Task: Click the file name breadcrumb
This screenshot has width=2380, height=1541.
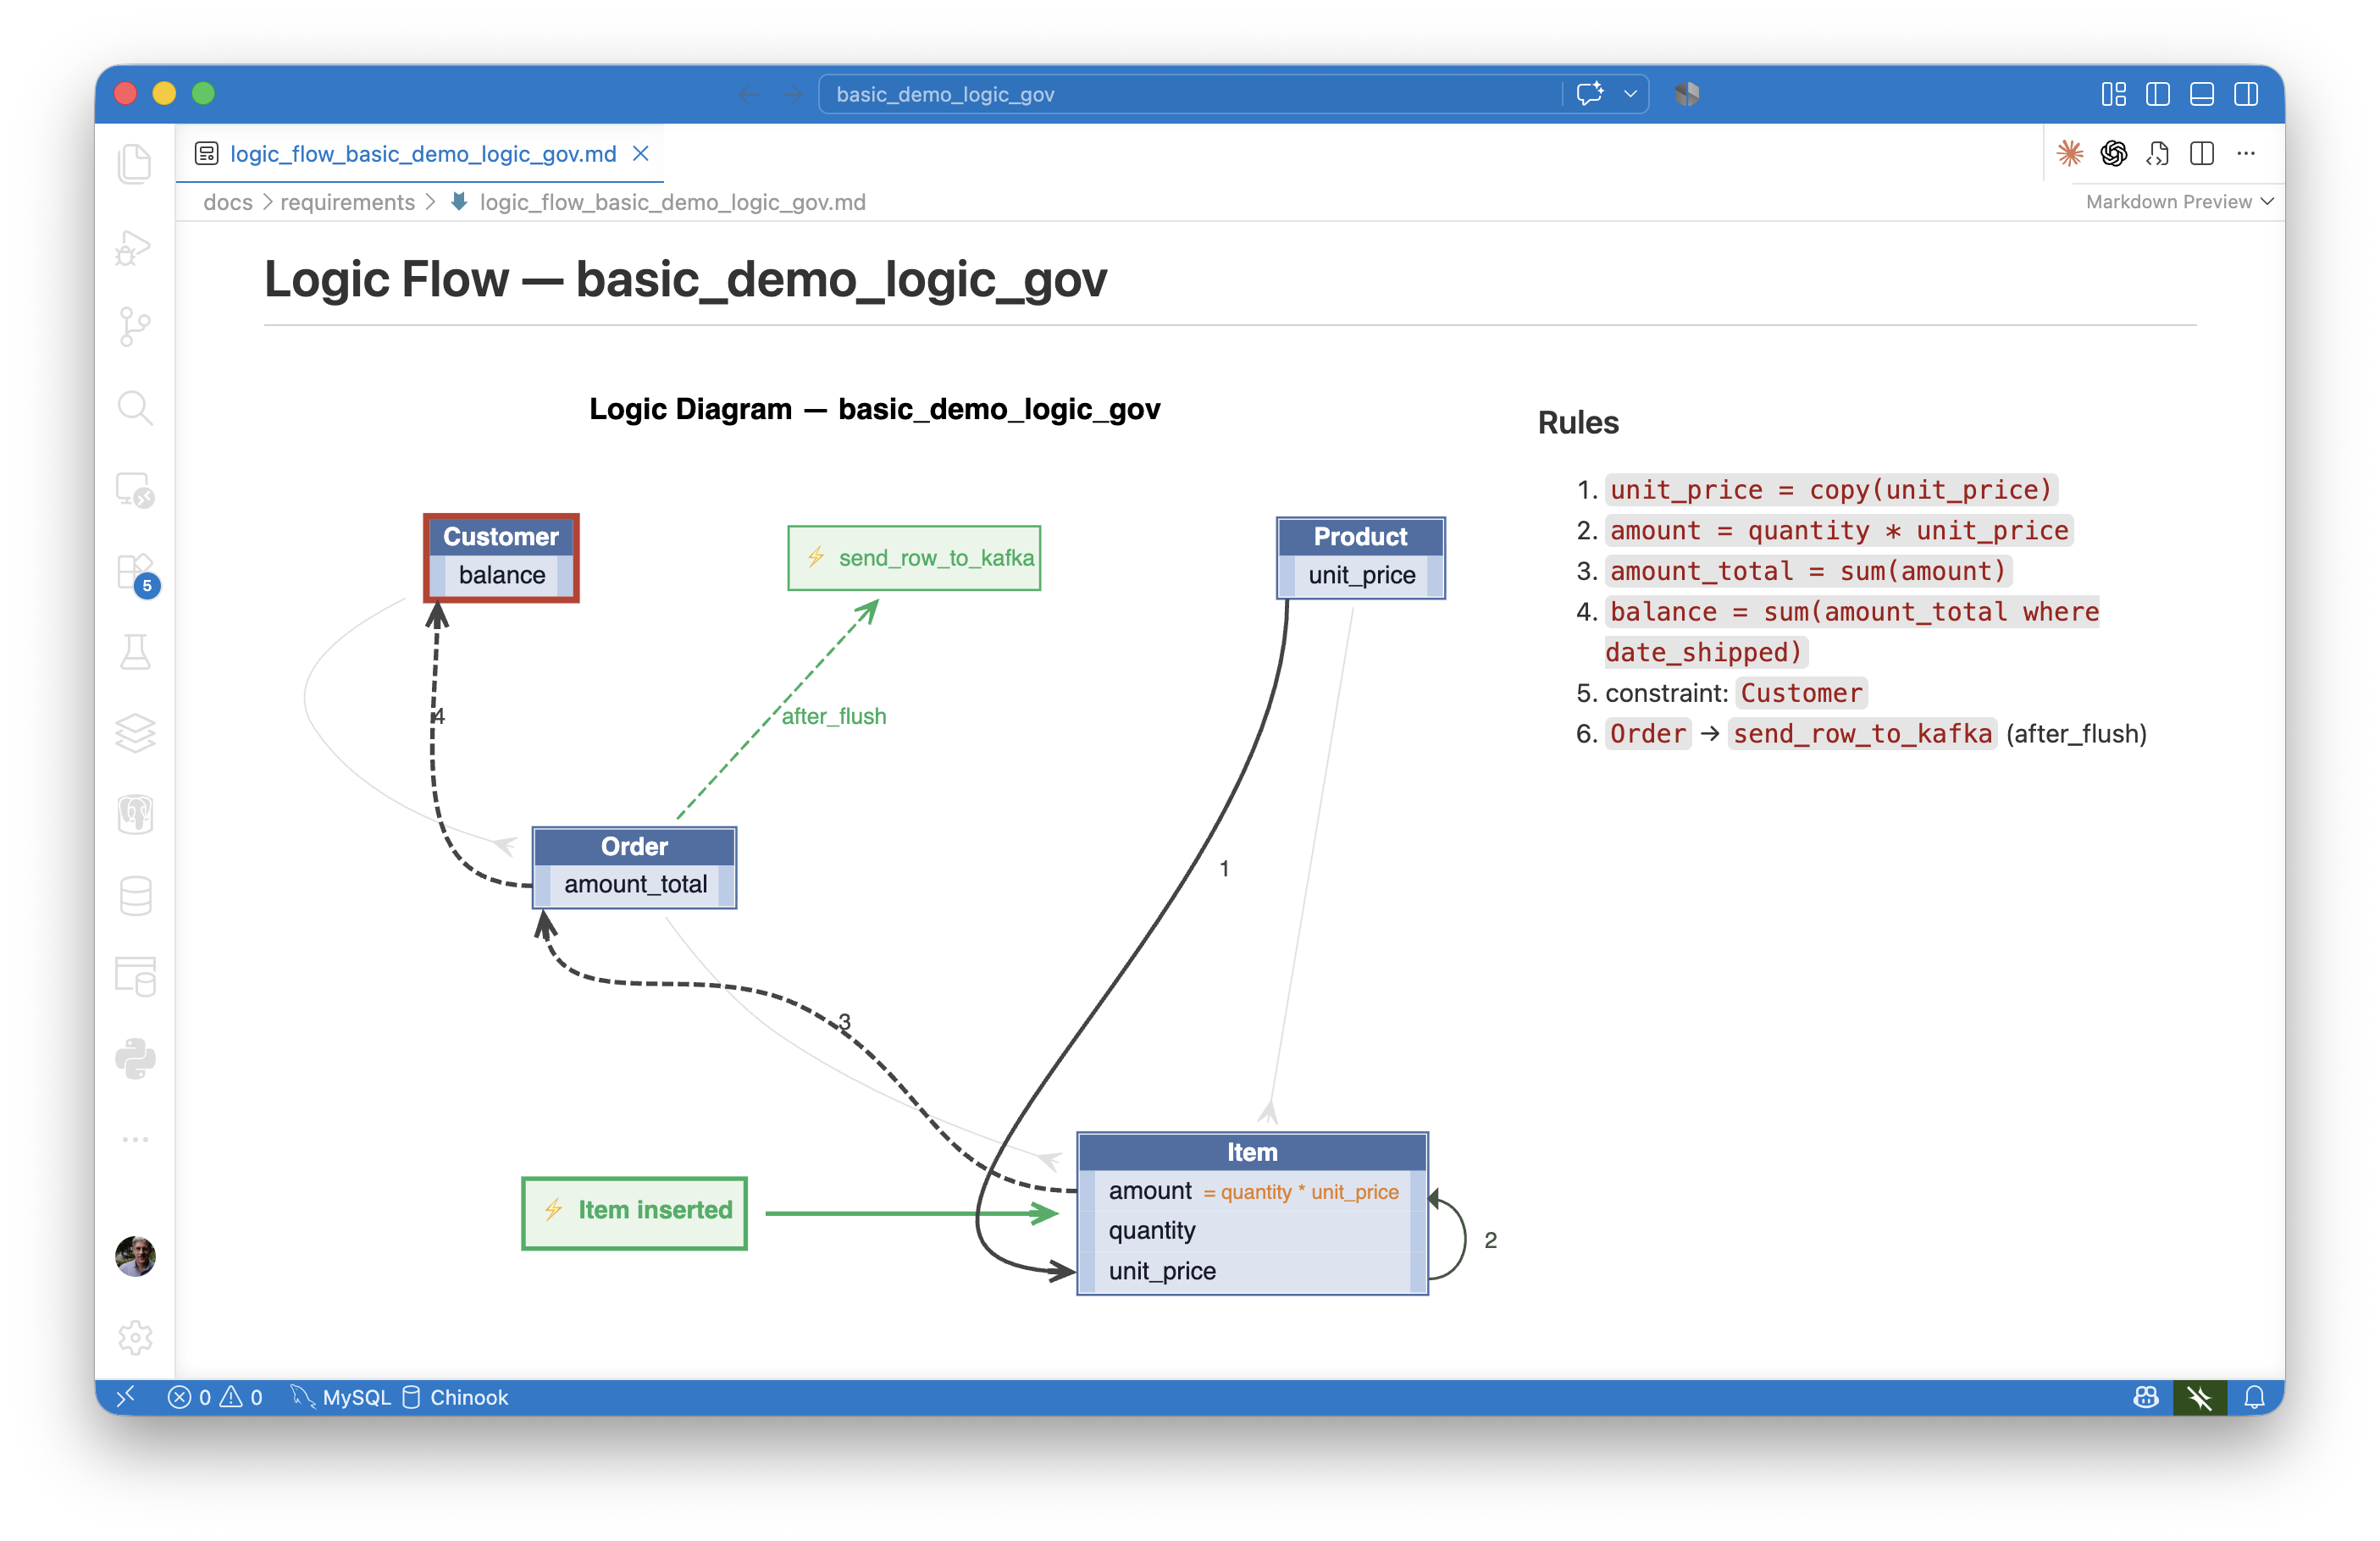Action: [672, 202]
